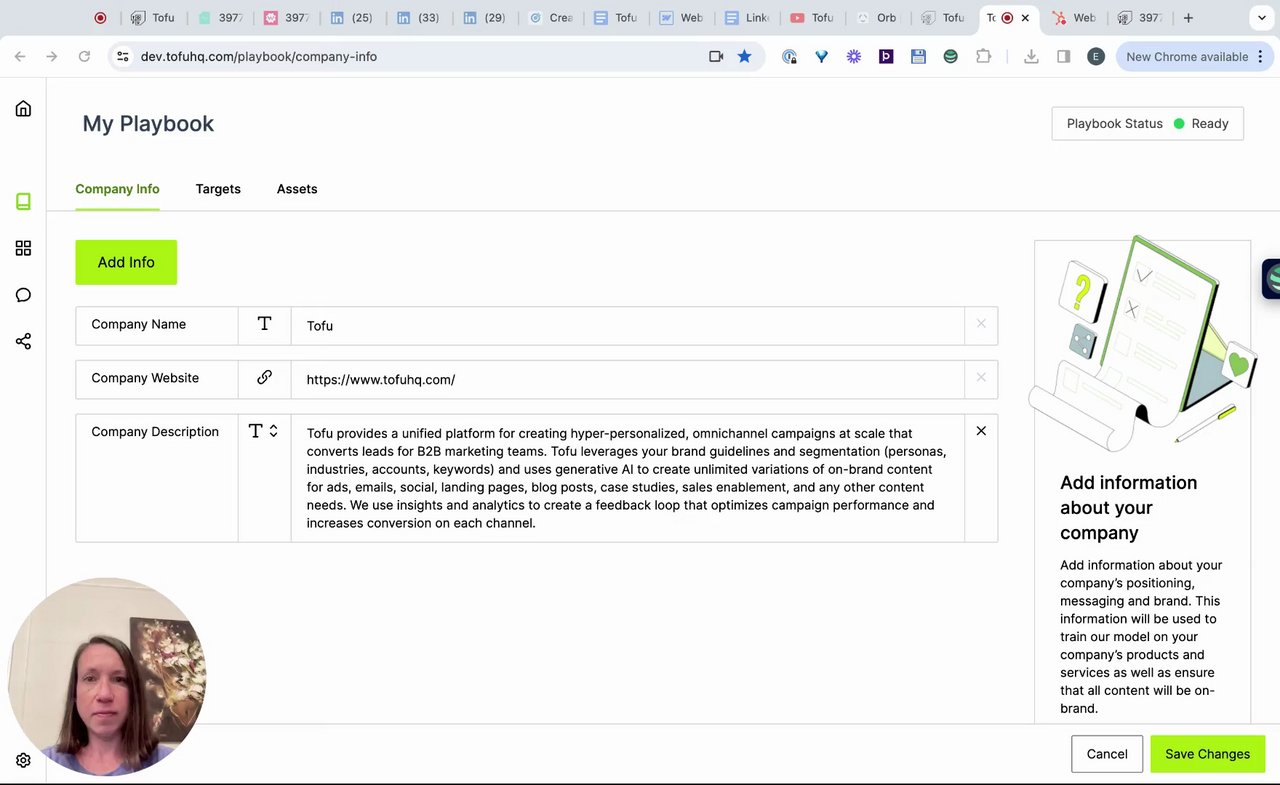Switch to the Assets tab
This screenshot has width=1280, height=785.
point(297,189)
